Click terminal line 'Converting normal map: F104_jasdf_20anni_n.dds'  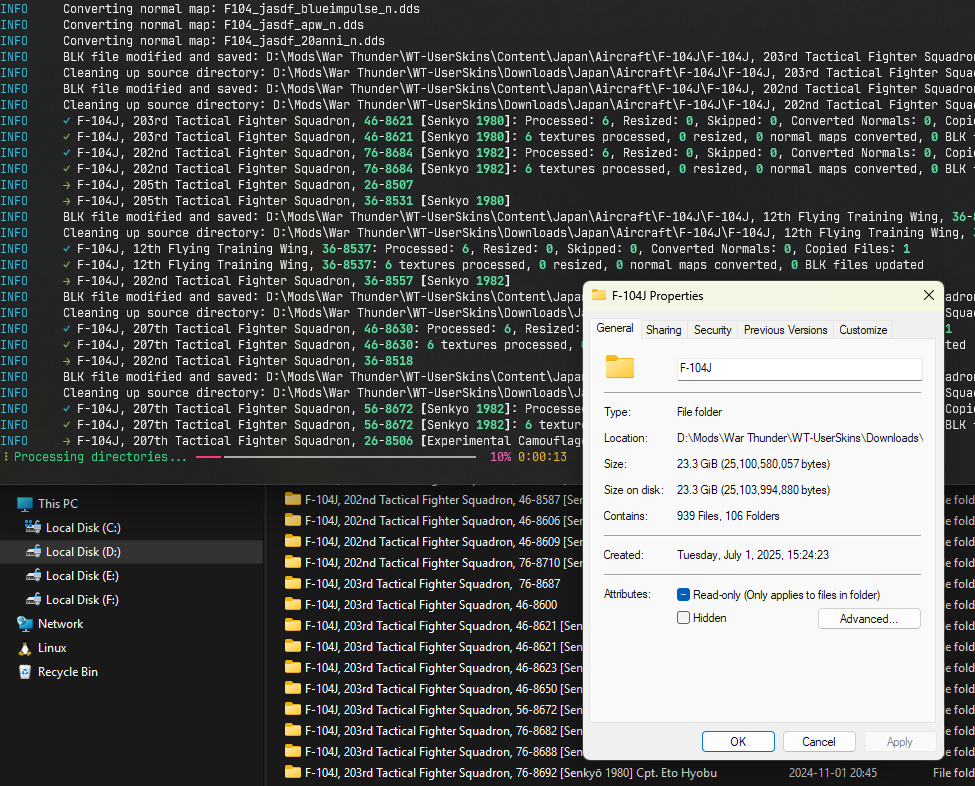(x=224, y=41)
